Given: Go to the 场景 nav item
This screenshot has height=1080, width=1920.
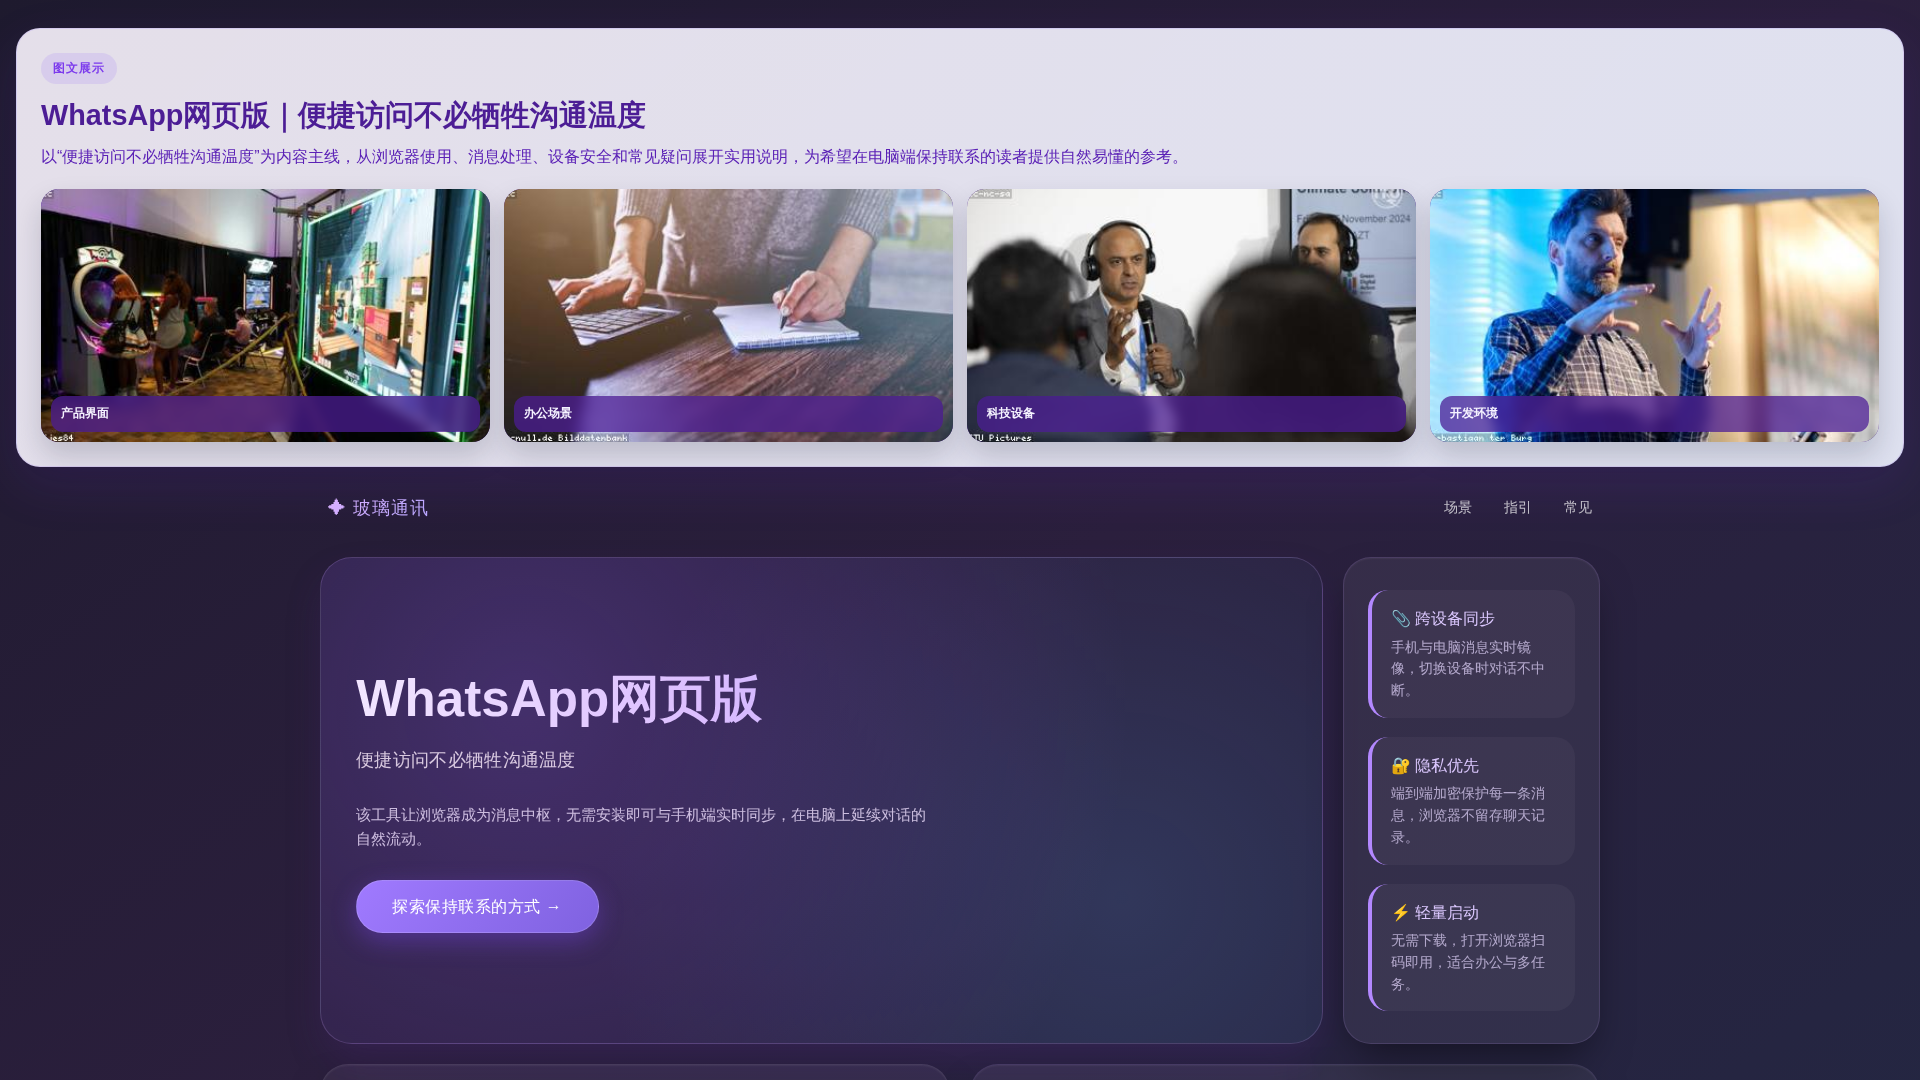Looking at the screenshot, I should point(1457,508).
